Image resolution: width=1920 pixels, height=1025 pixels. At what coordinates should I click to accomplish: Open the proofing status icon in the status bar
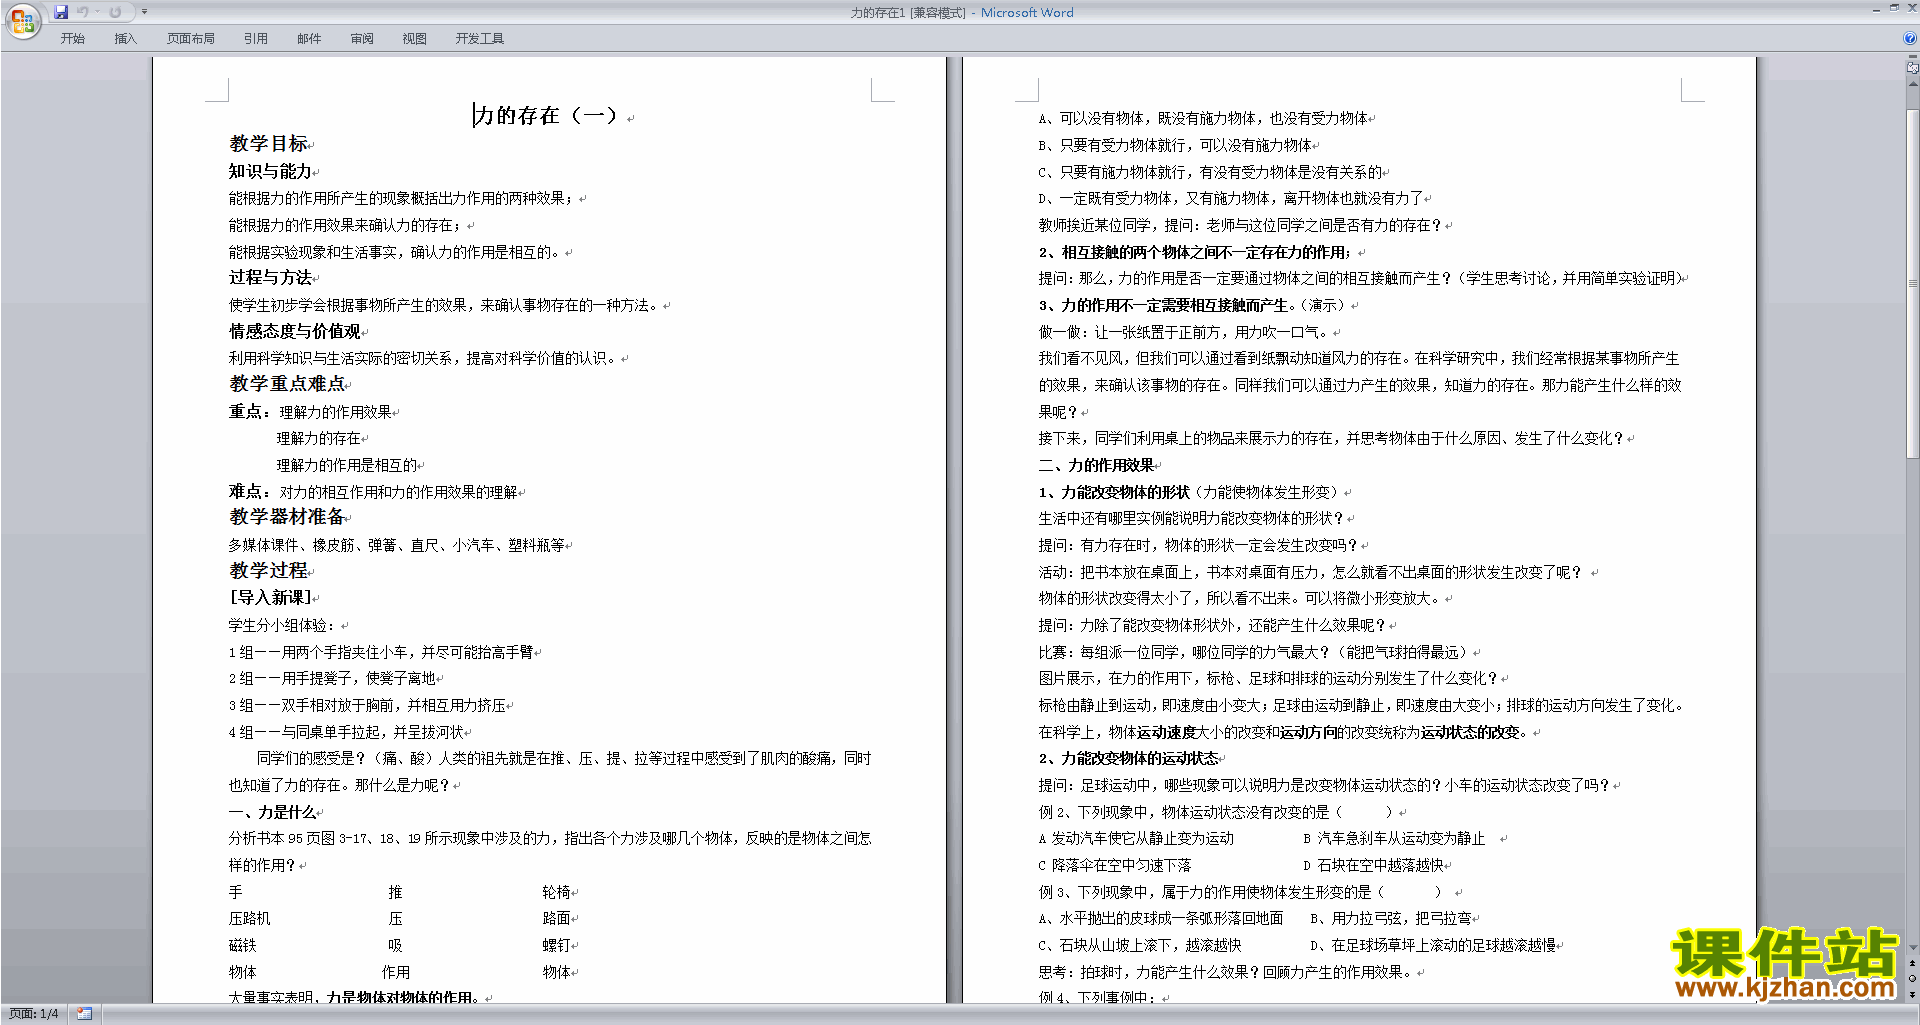pos(84,1013)
